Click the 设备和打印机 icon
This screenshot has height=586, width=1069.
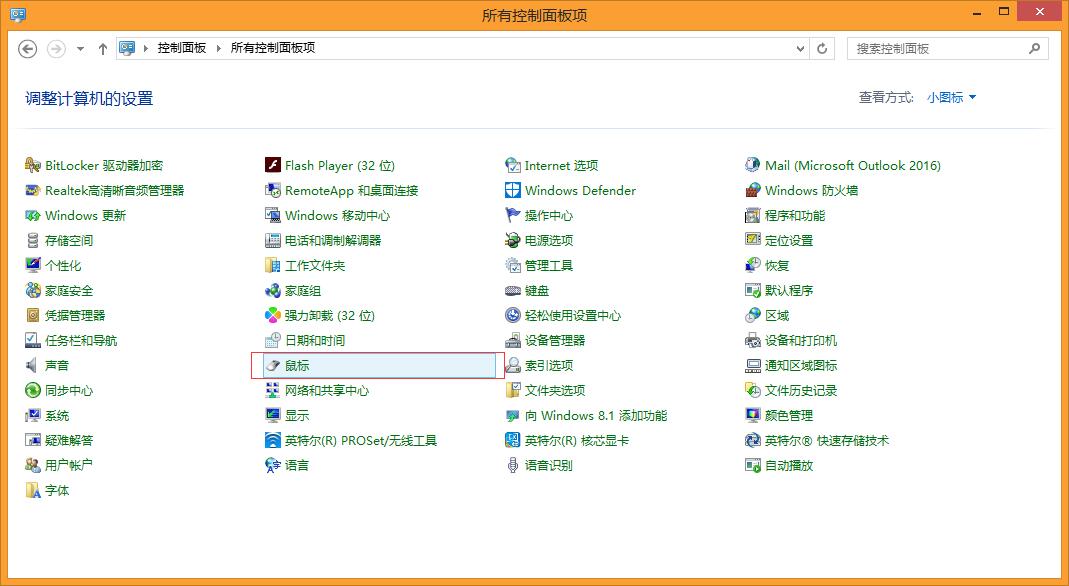click(x=754, y=341)
